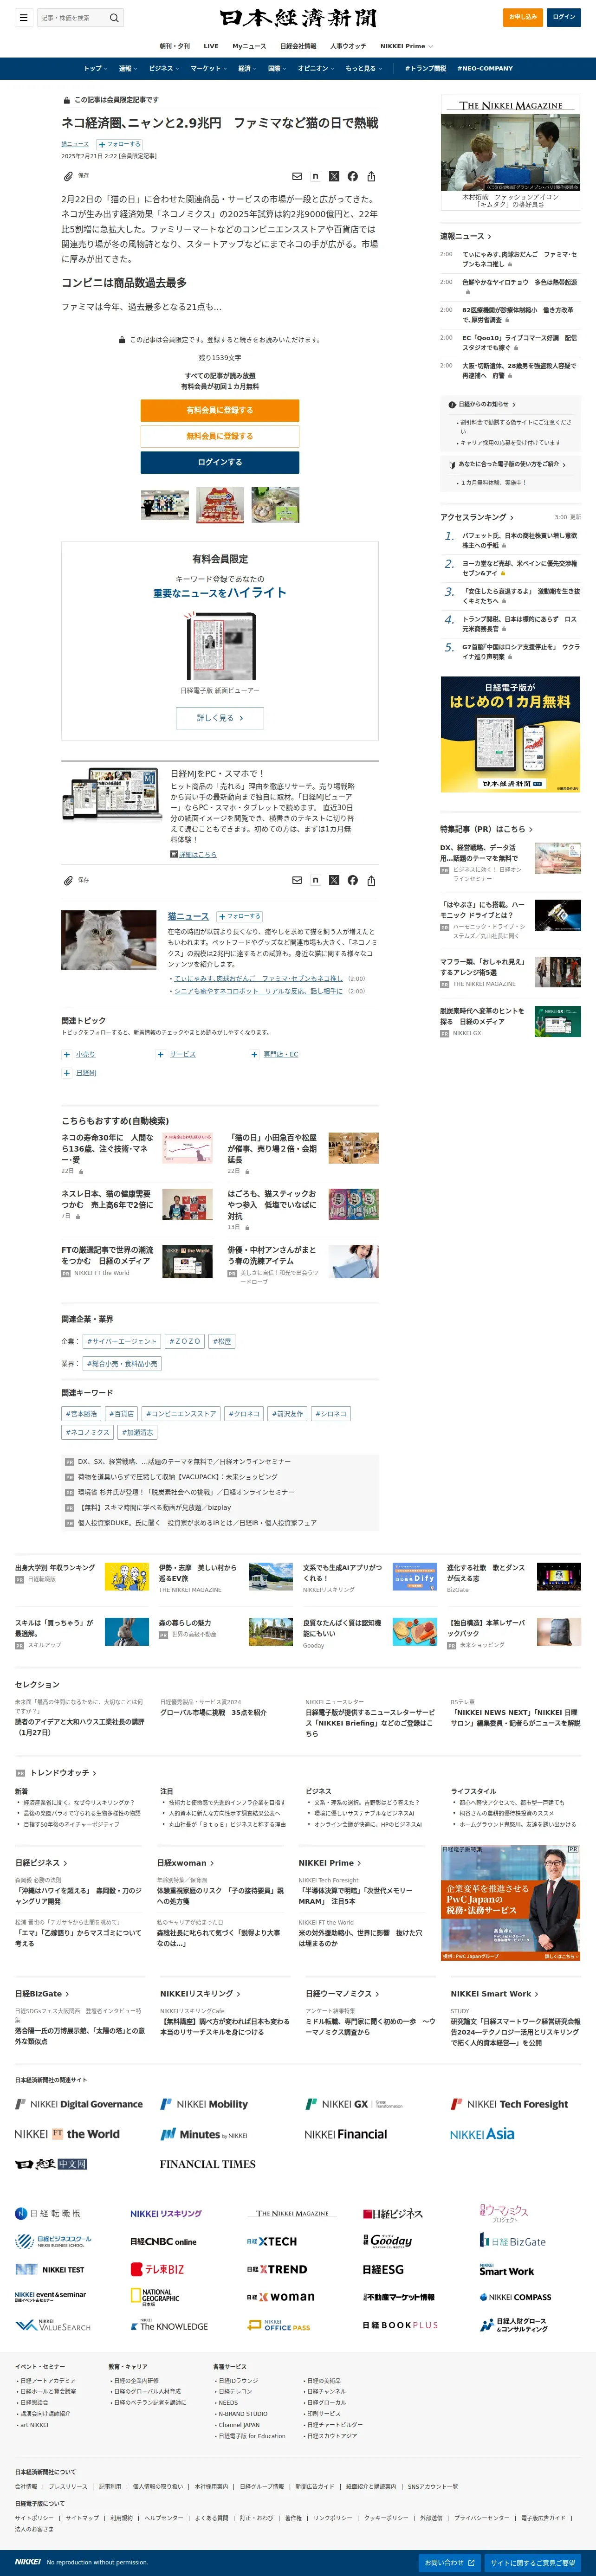The image size is (596, 2576).
Task: Expand the NIKKEI Prime dropdown
Action: [x=407, y=46]
